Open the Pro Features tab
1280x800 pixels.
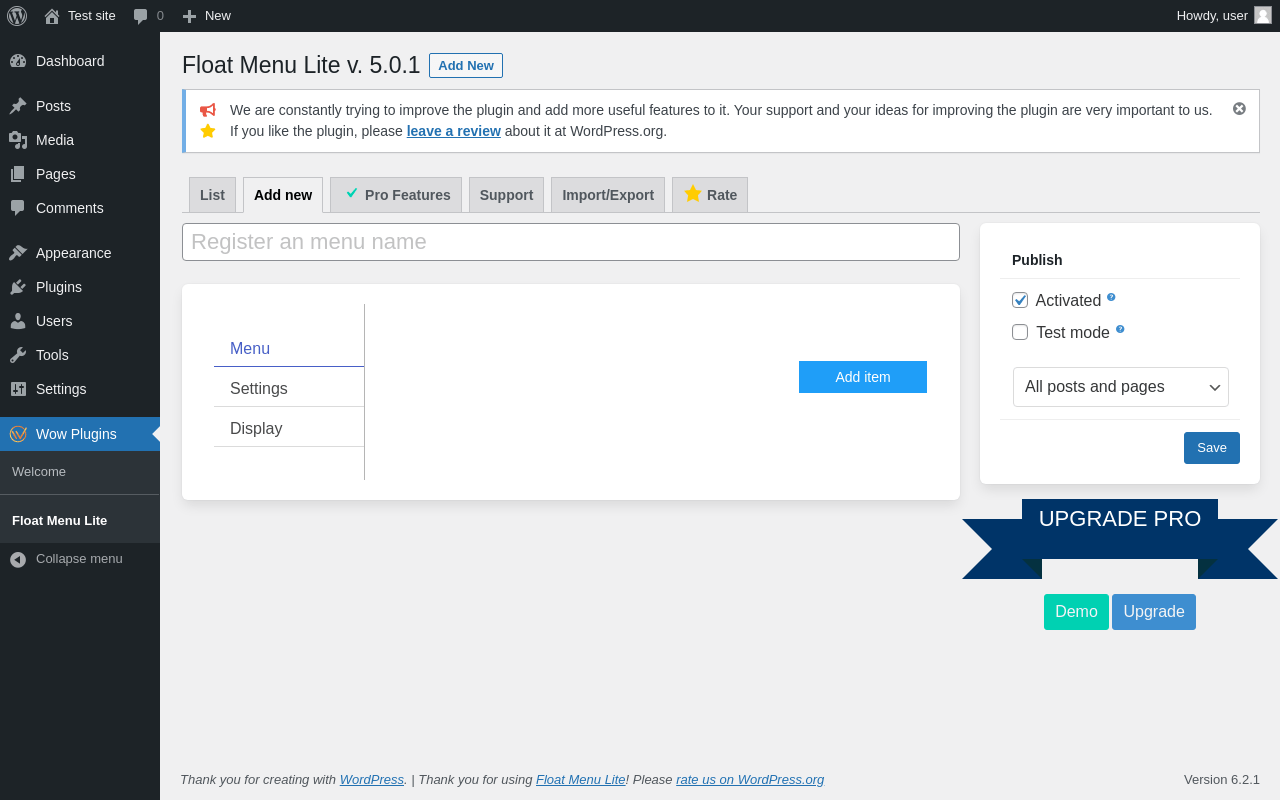(x=396, y=195)
